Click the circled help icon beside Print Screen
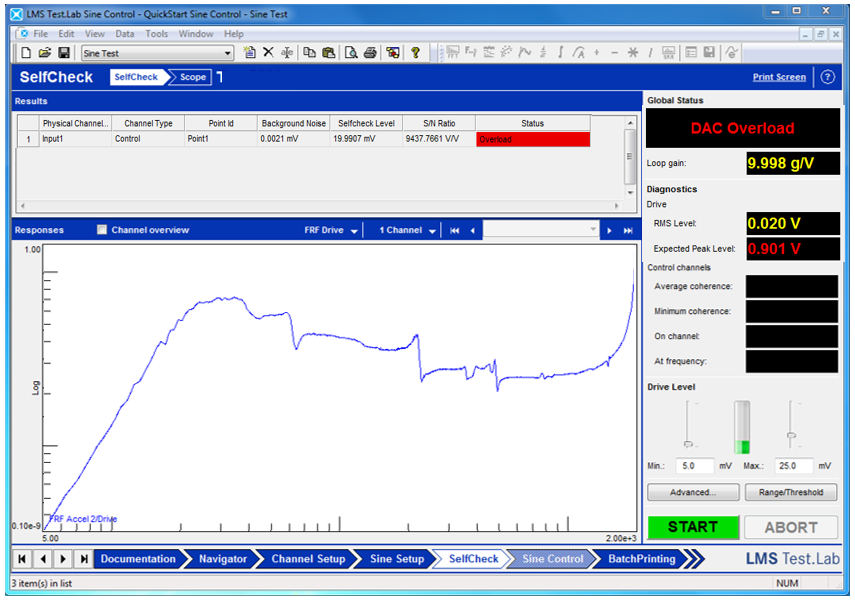The image size is (855, 600). 827,77
